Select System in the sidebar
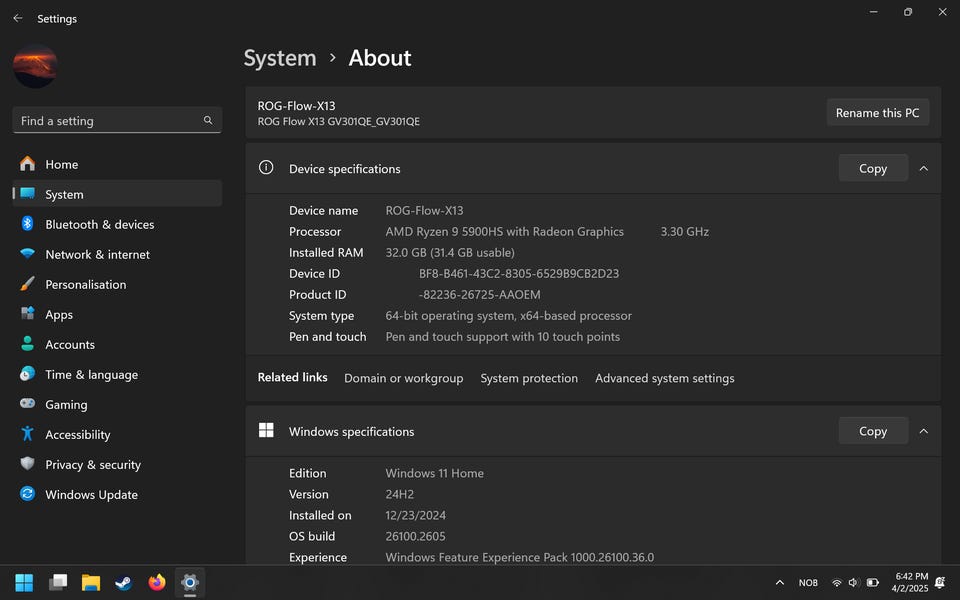 coord(117,194)
